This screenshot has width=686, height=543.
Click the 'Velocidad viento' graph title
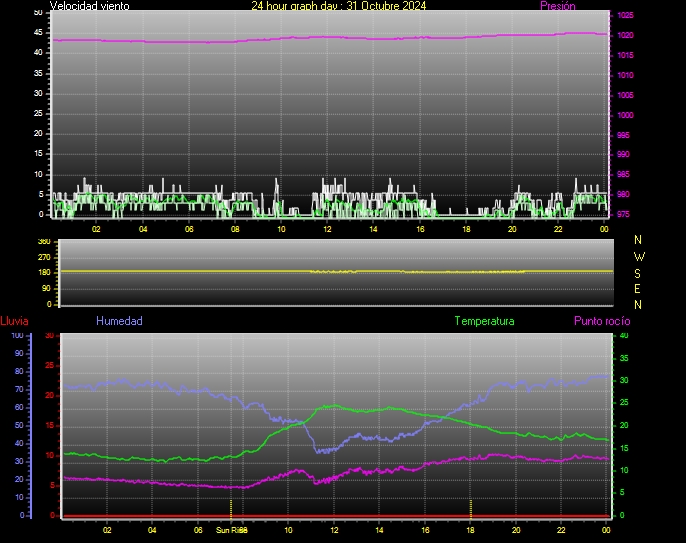click(x=89, y=6)
